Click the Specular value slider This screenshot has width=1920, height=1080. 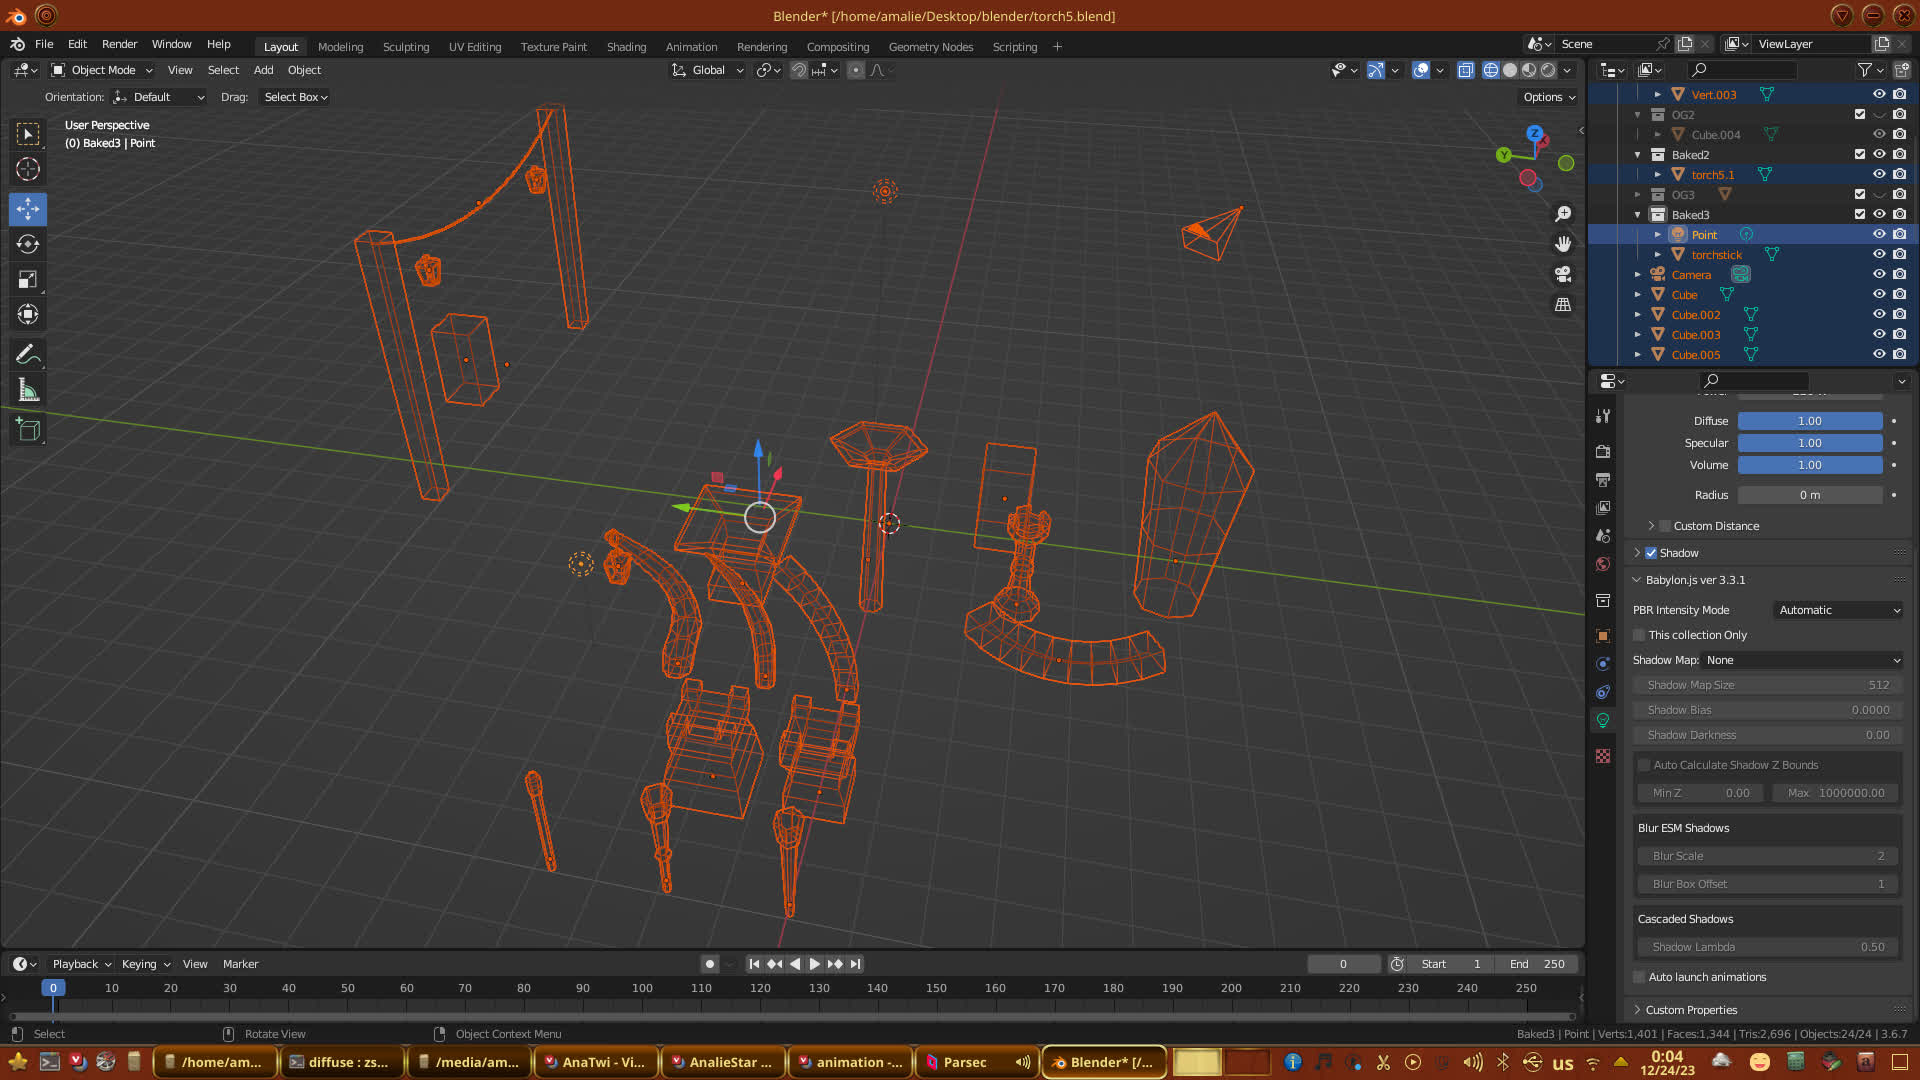[1809, 443]
